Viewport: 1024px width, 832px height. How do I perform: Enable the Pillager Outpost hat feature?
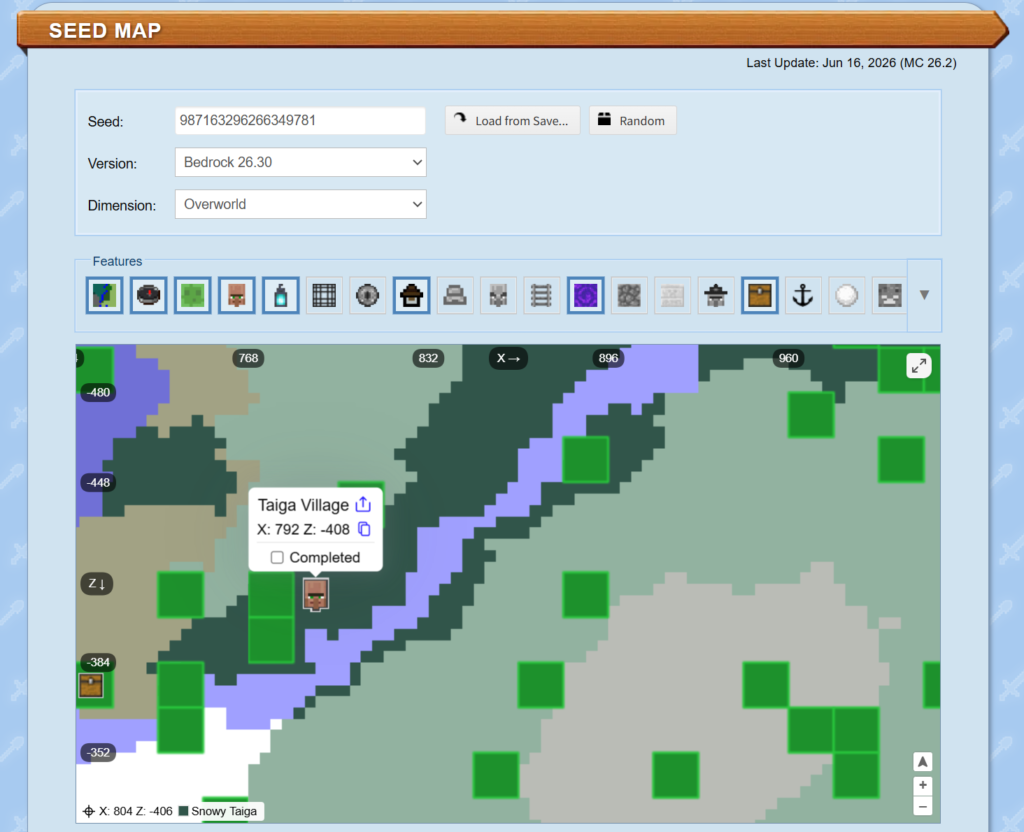(x=716, y=295)
